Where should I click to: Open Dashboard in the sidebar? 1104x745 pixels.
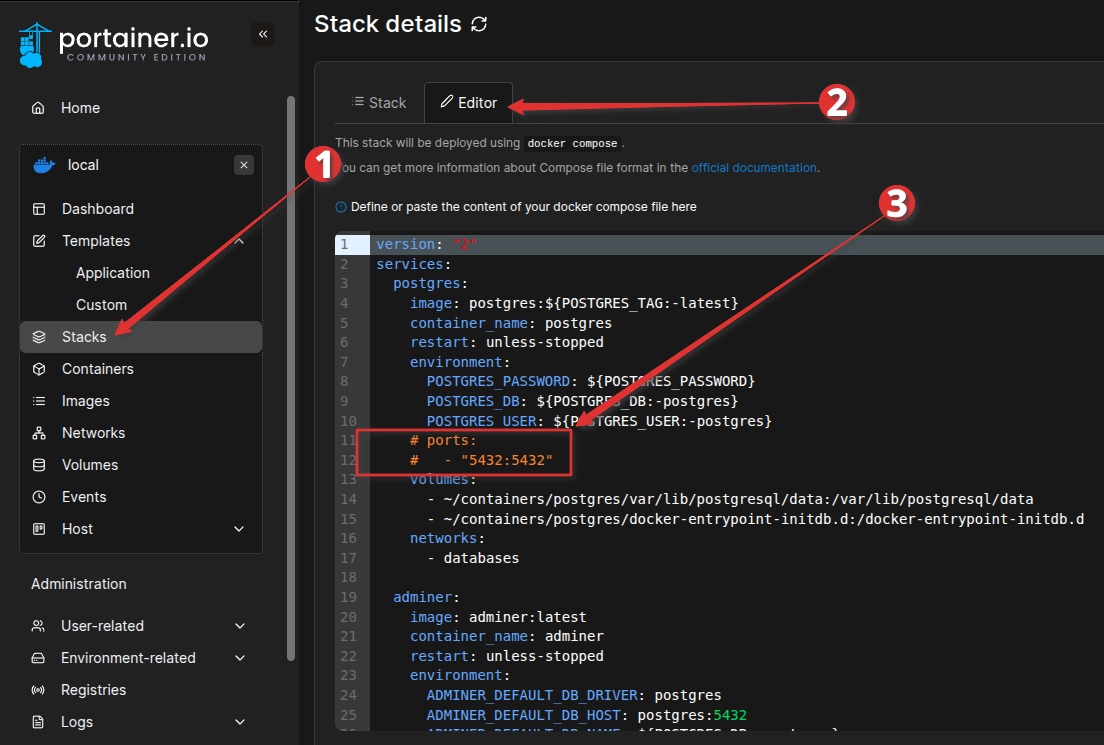98,209
